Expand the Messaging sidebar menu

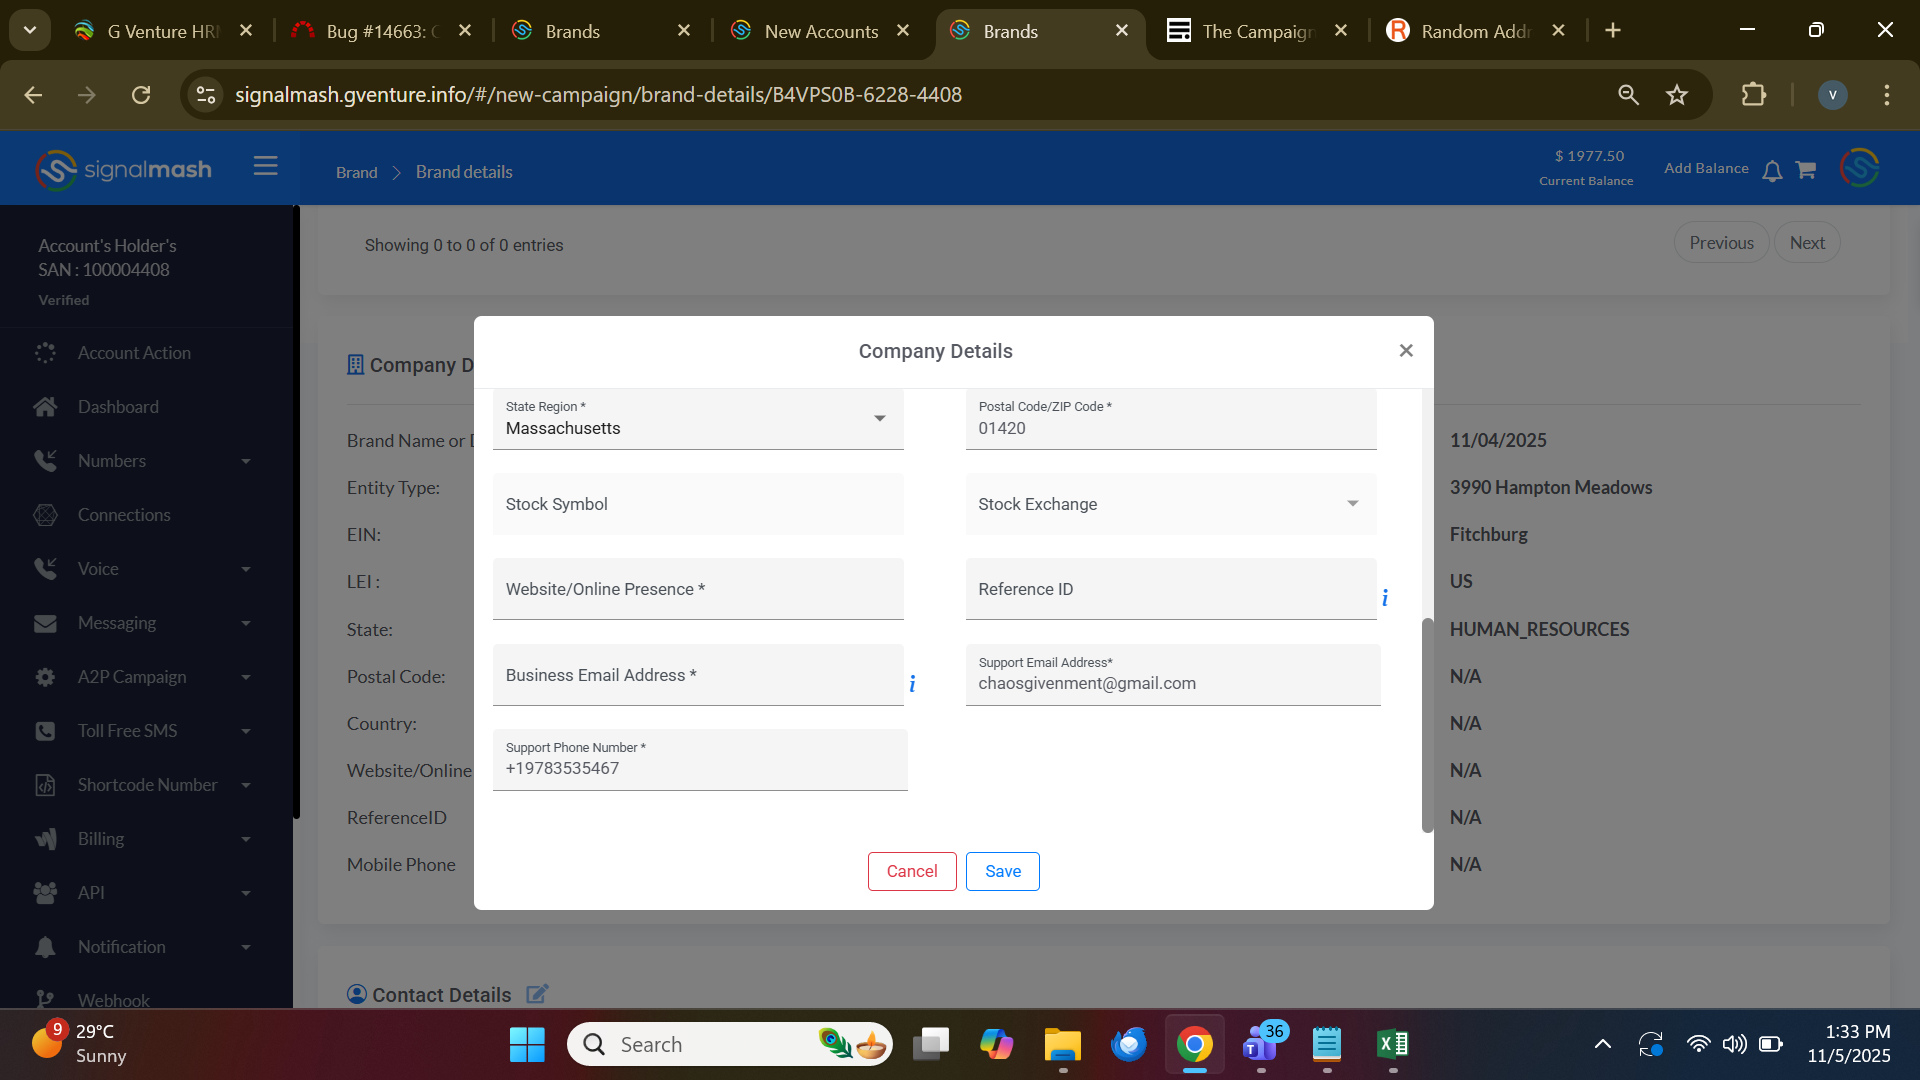(x=117, y=623)
